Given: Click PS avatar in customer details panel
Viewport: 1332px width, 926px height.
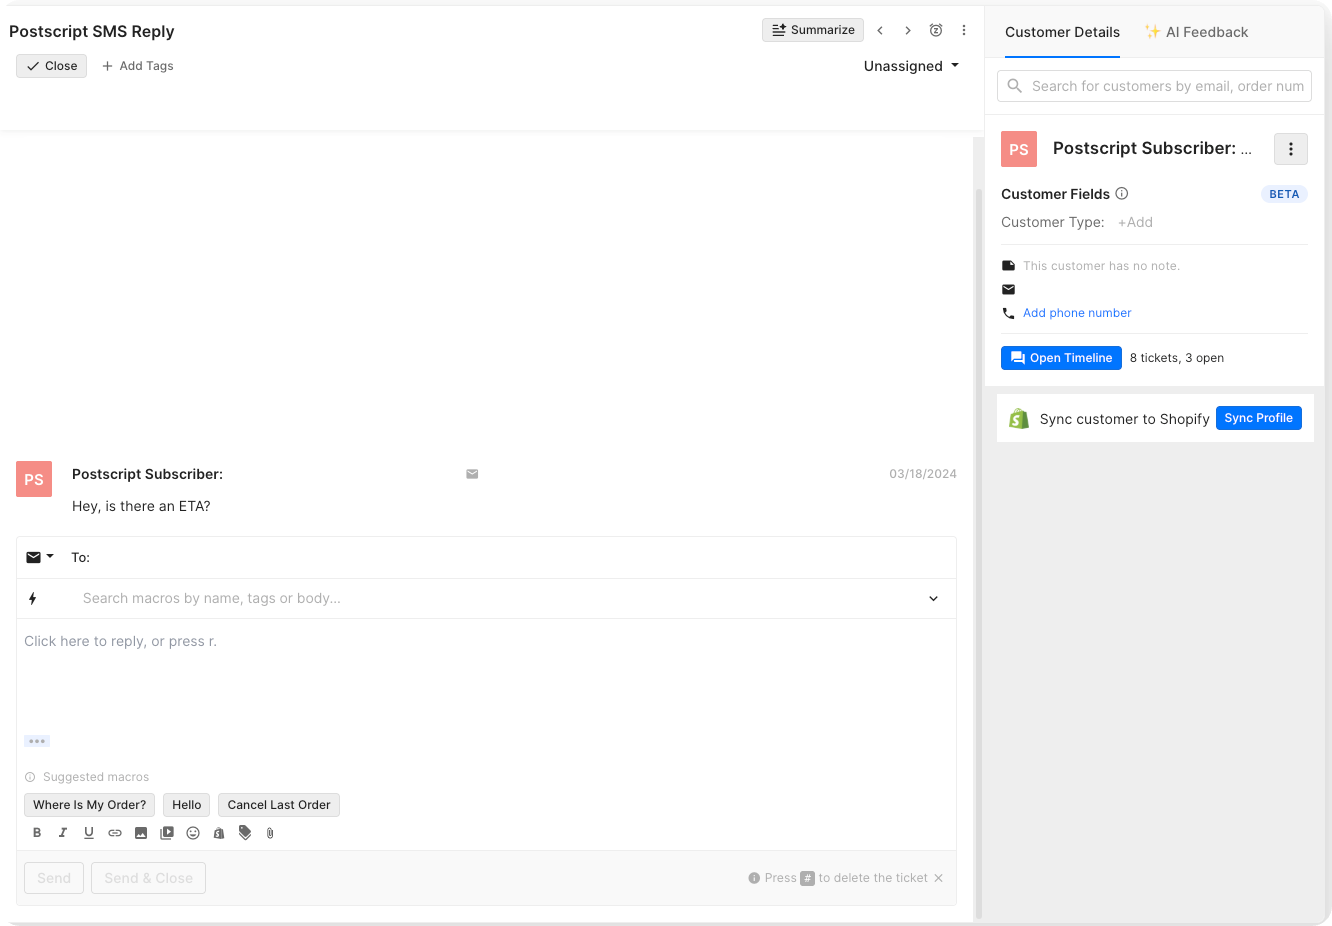Looking at the screenshot, I should (1019, 149).
